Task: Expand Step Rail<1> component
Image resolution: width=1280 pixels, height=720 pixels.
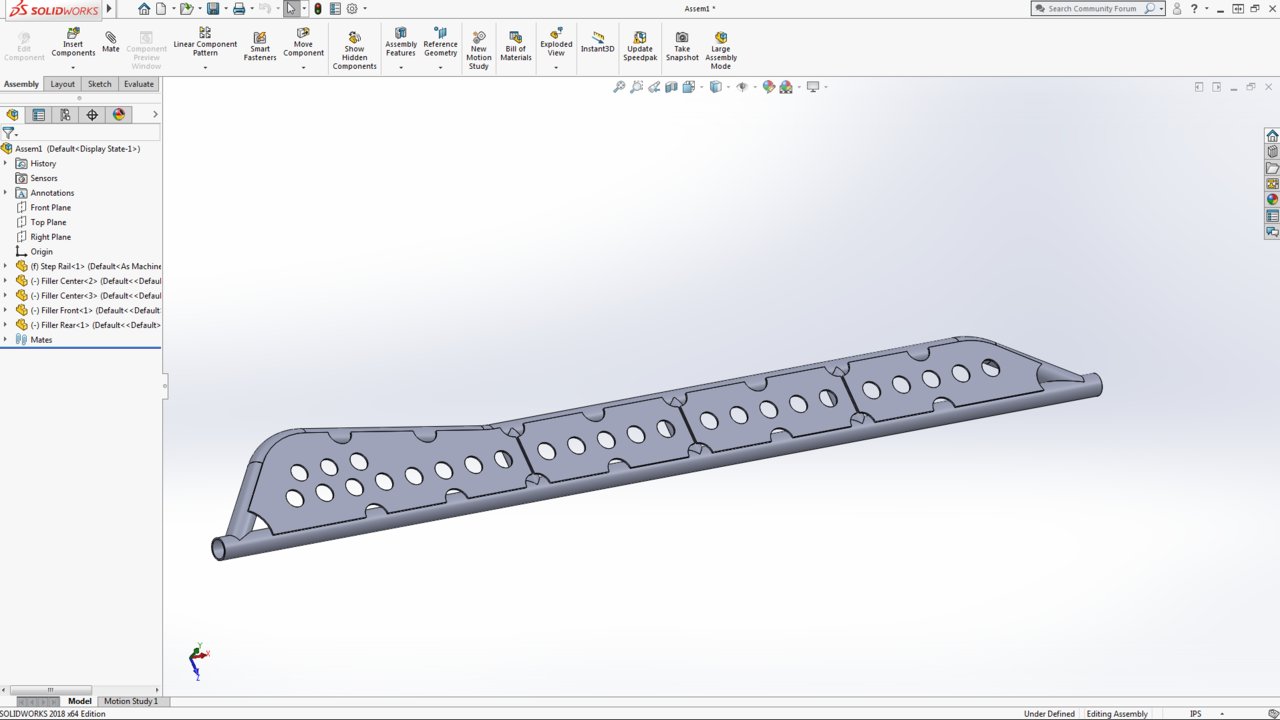Action: [5, 266]
